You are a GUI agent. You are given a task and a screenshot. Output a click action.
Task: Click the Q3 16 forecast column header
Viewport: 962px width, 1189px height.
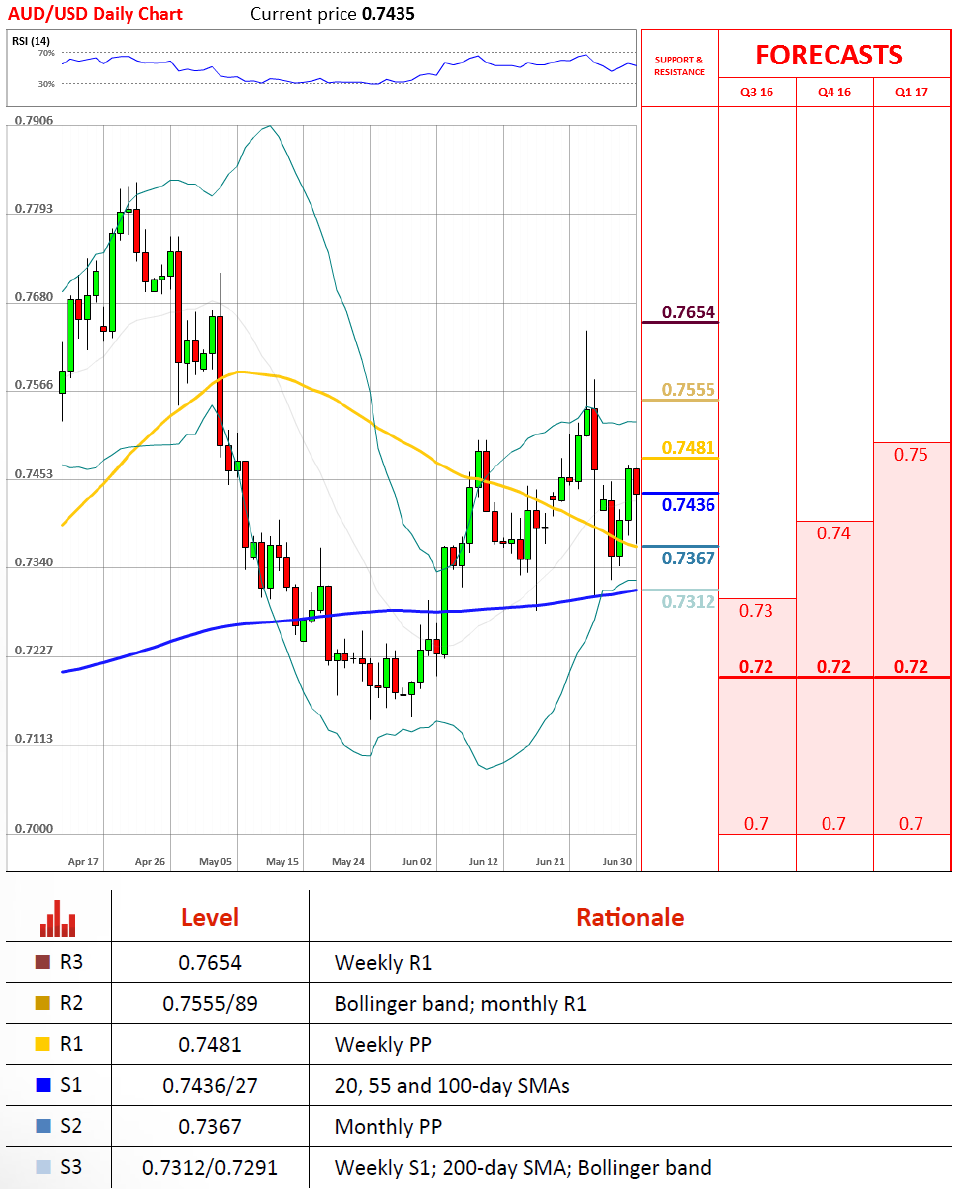pos(757,92)
